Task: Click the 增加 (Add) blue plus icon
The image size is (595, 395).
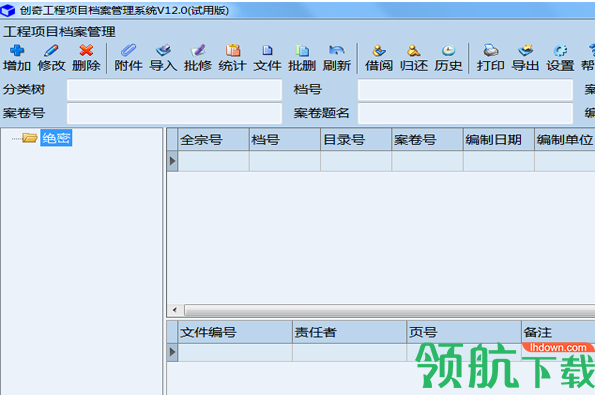Action: tap(17, 50)
